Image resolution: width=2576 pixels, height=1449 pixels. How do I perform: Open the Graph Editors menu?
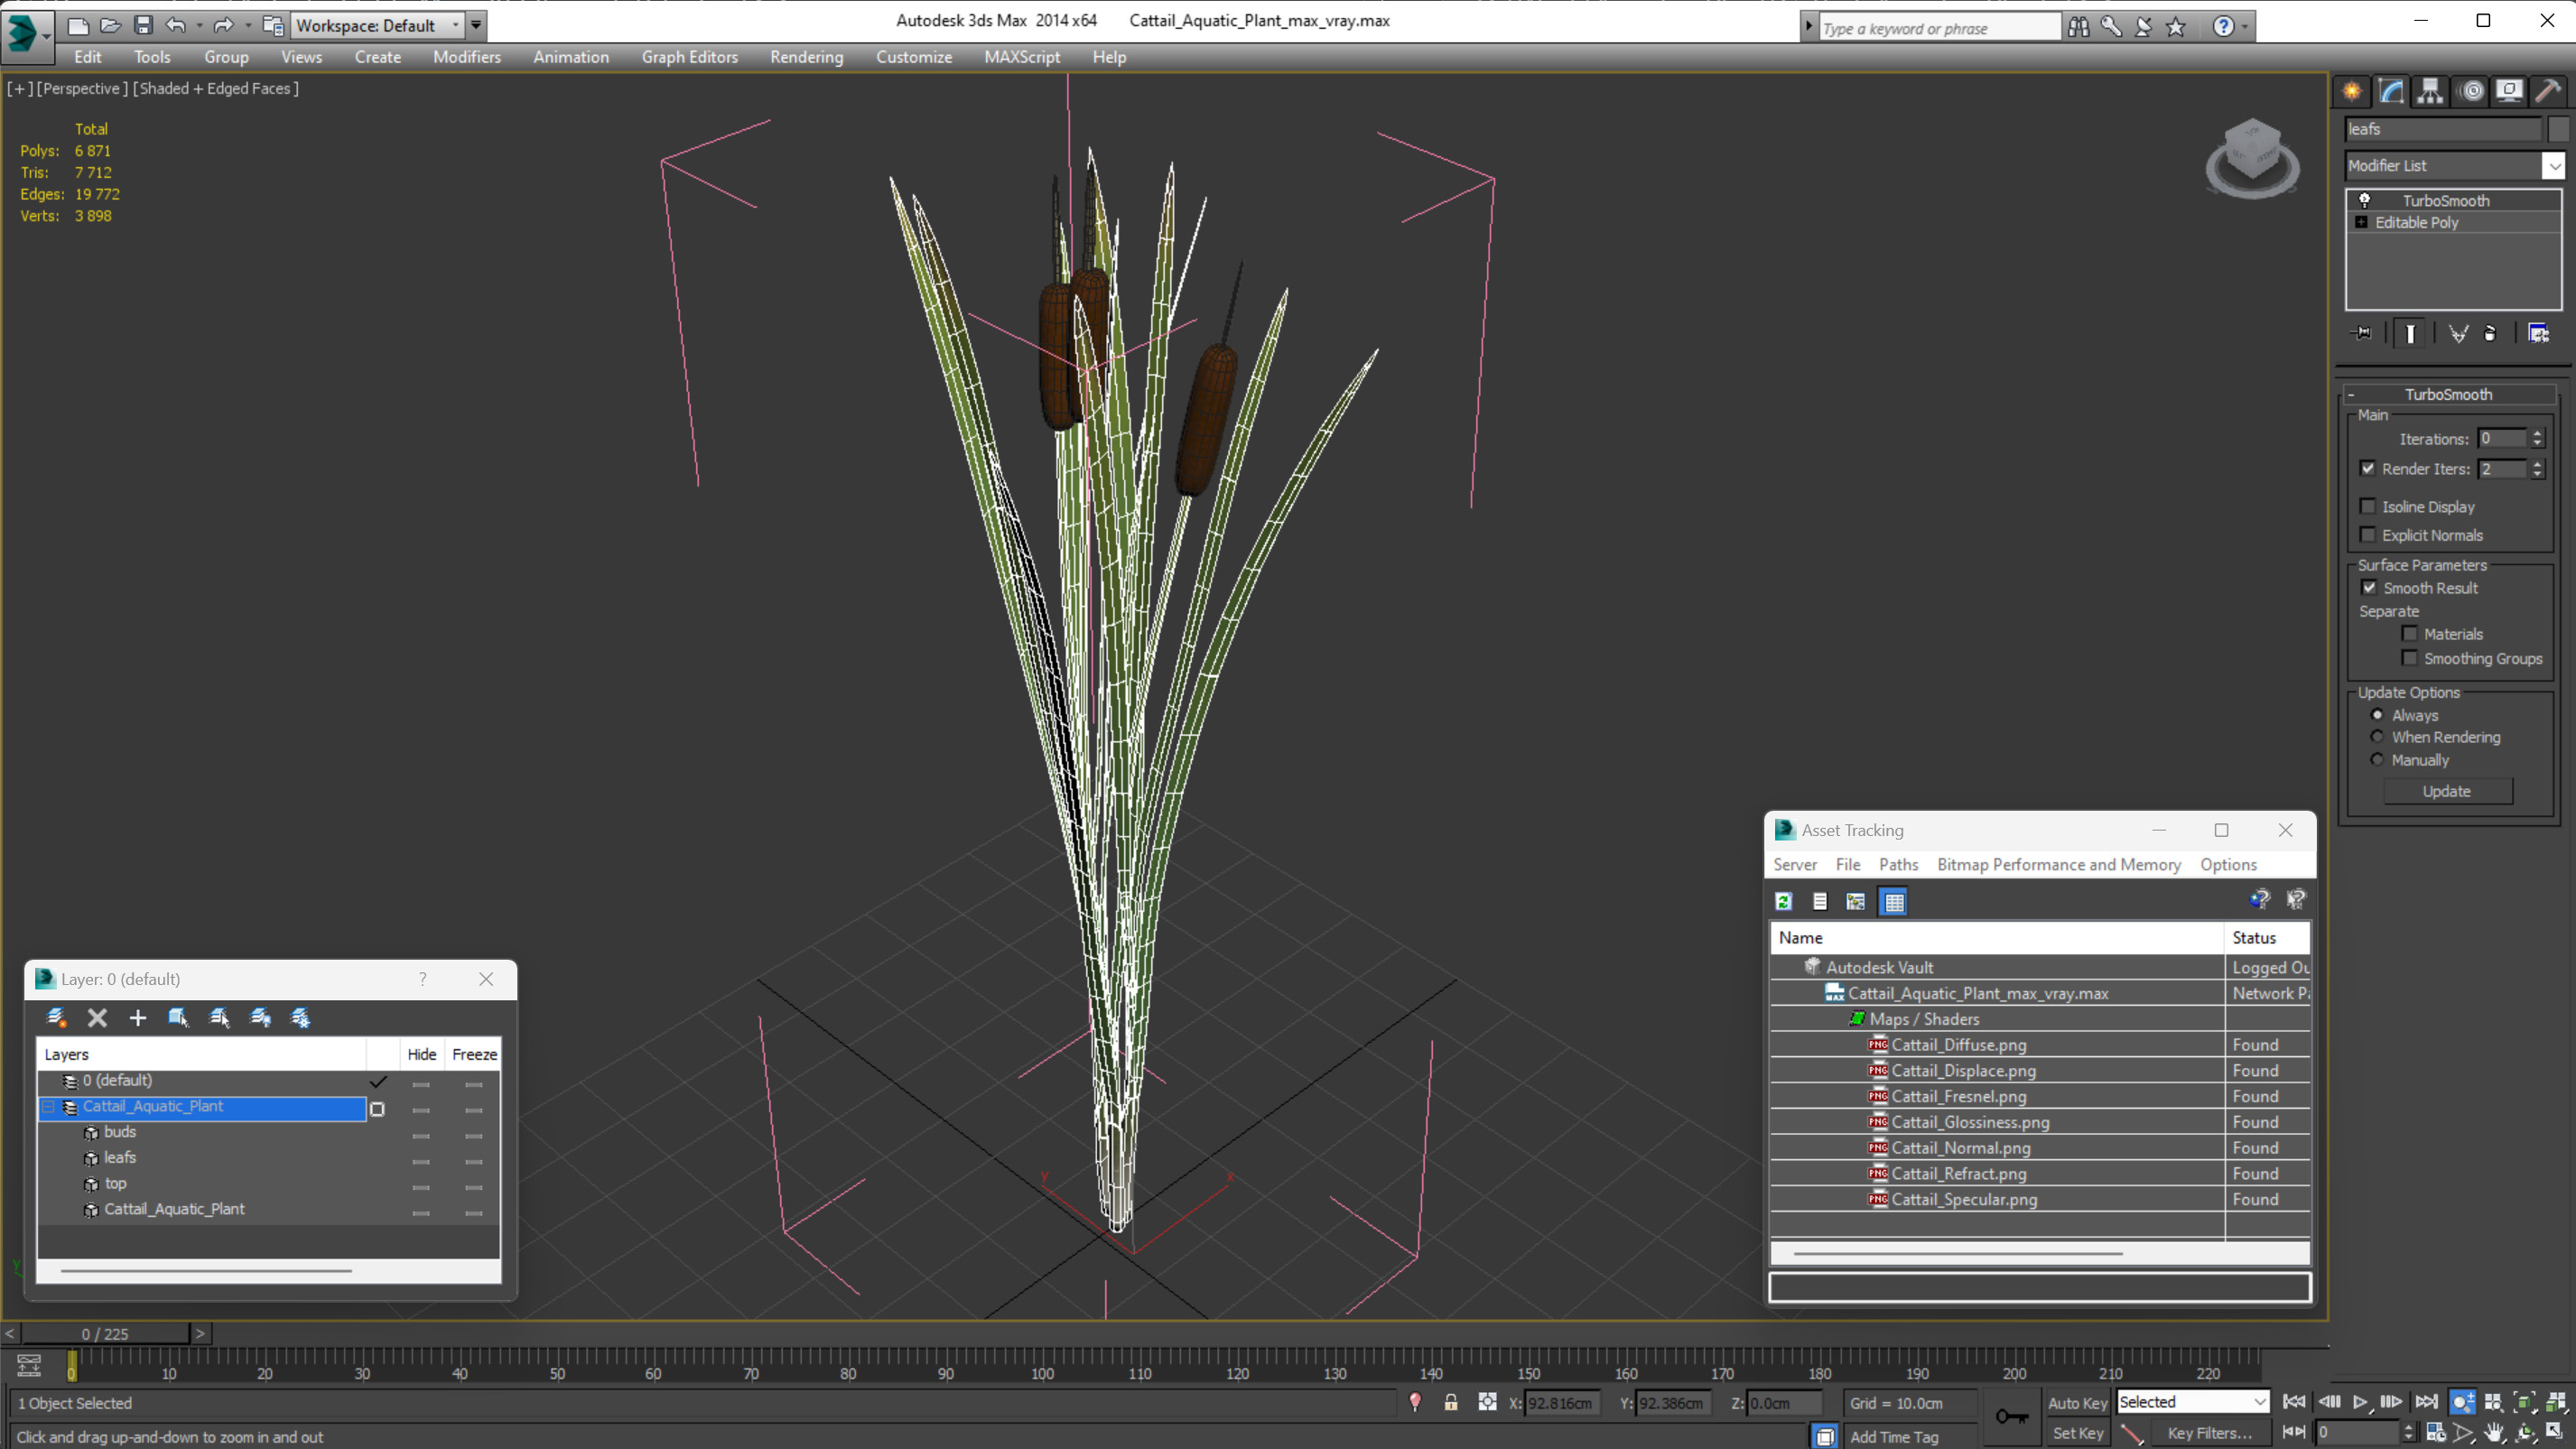(689, 57)
